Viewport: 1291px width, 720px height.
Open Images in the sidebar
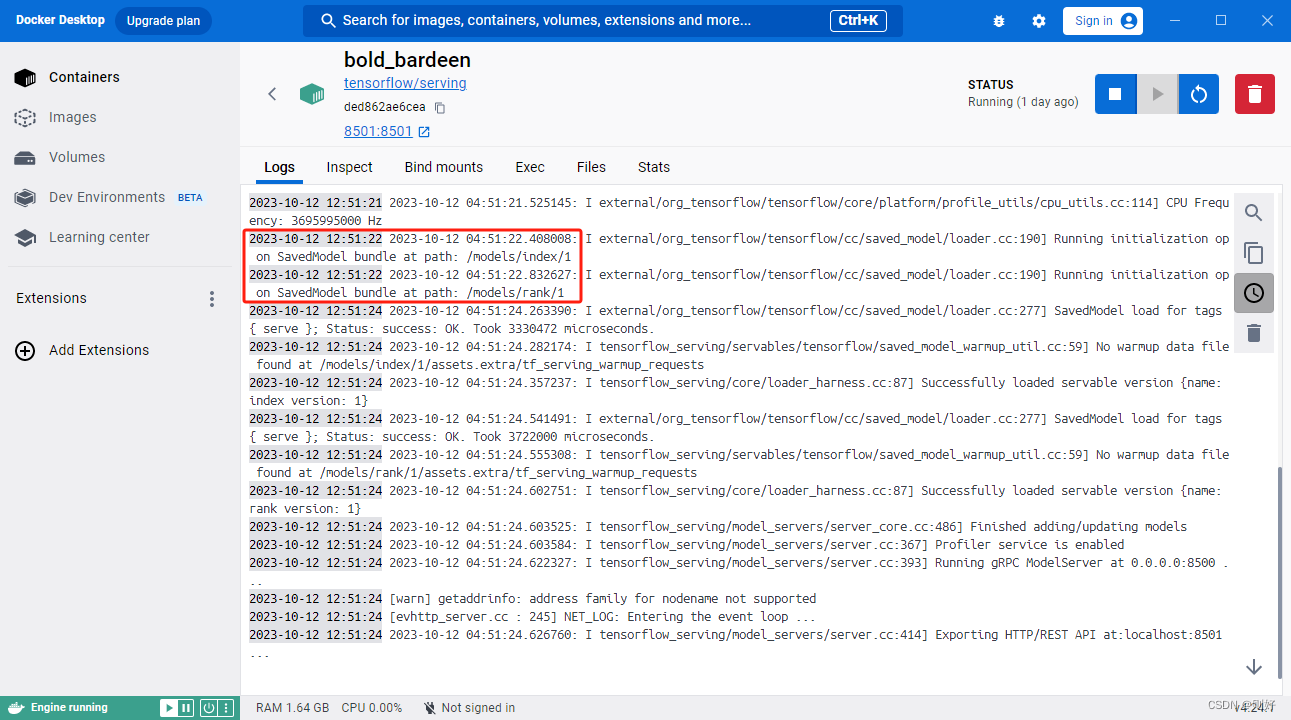(x=120, y=117)
